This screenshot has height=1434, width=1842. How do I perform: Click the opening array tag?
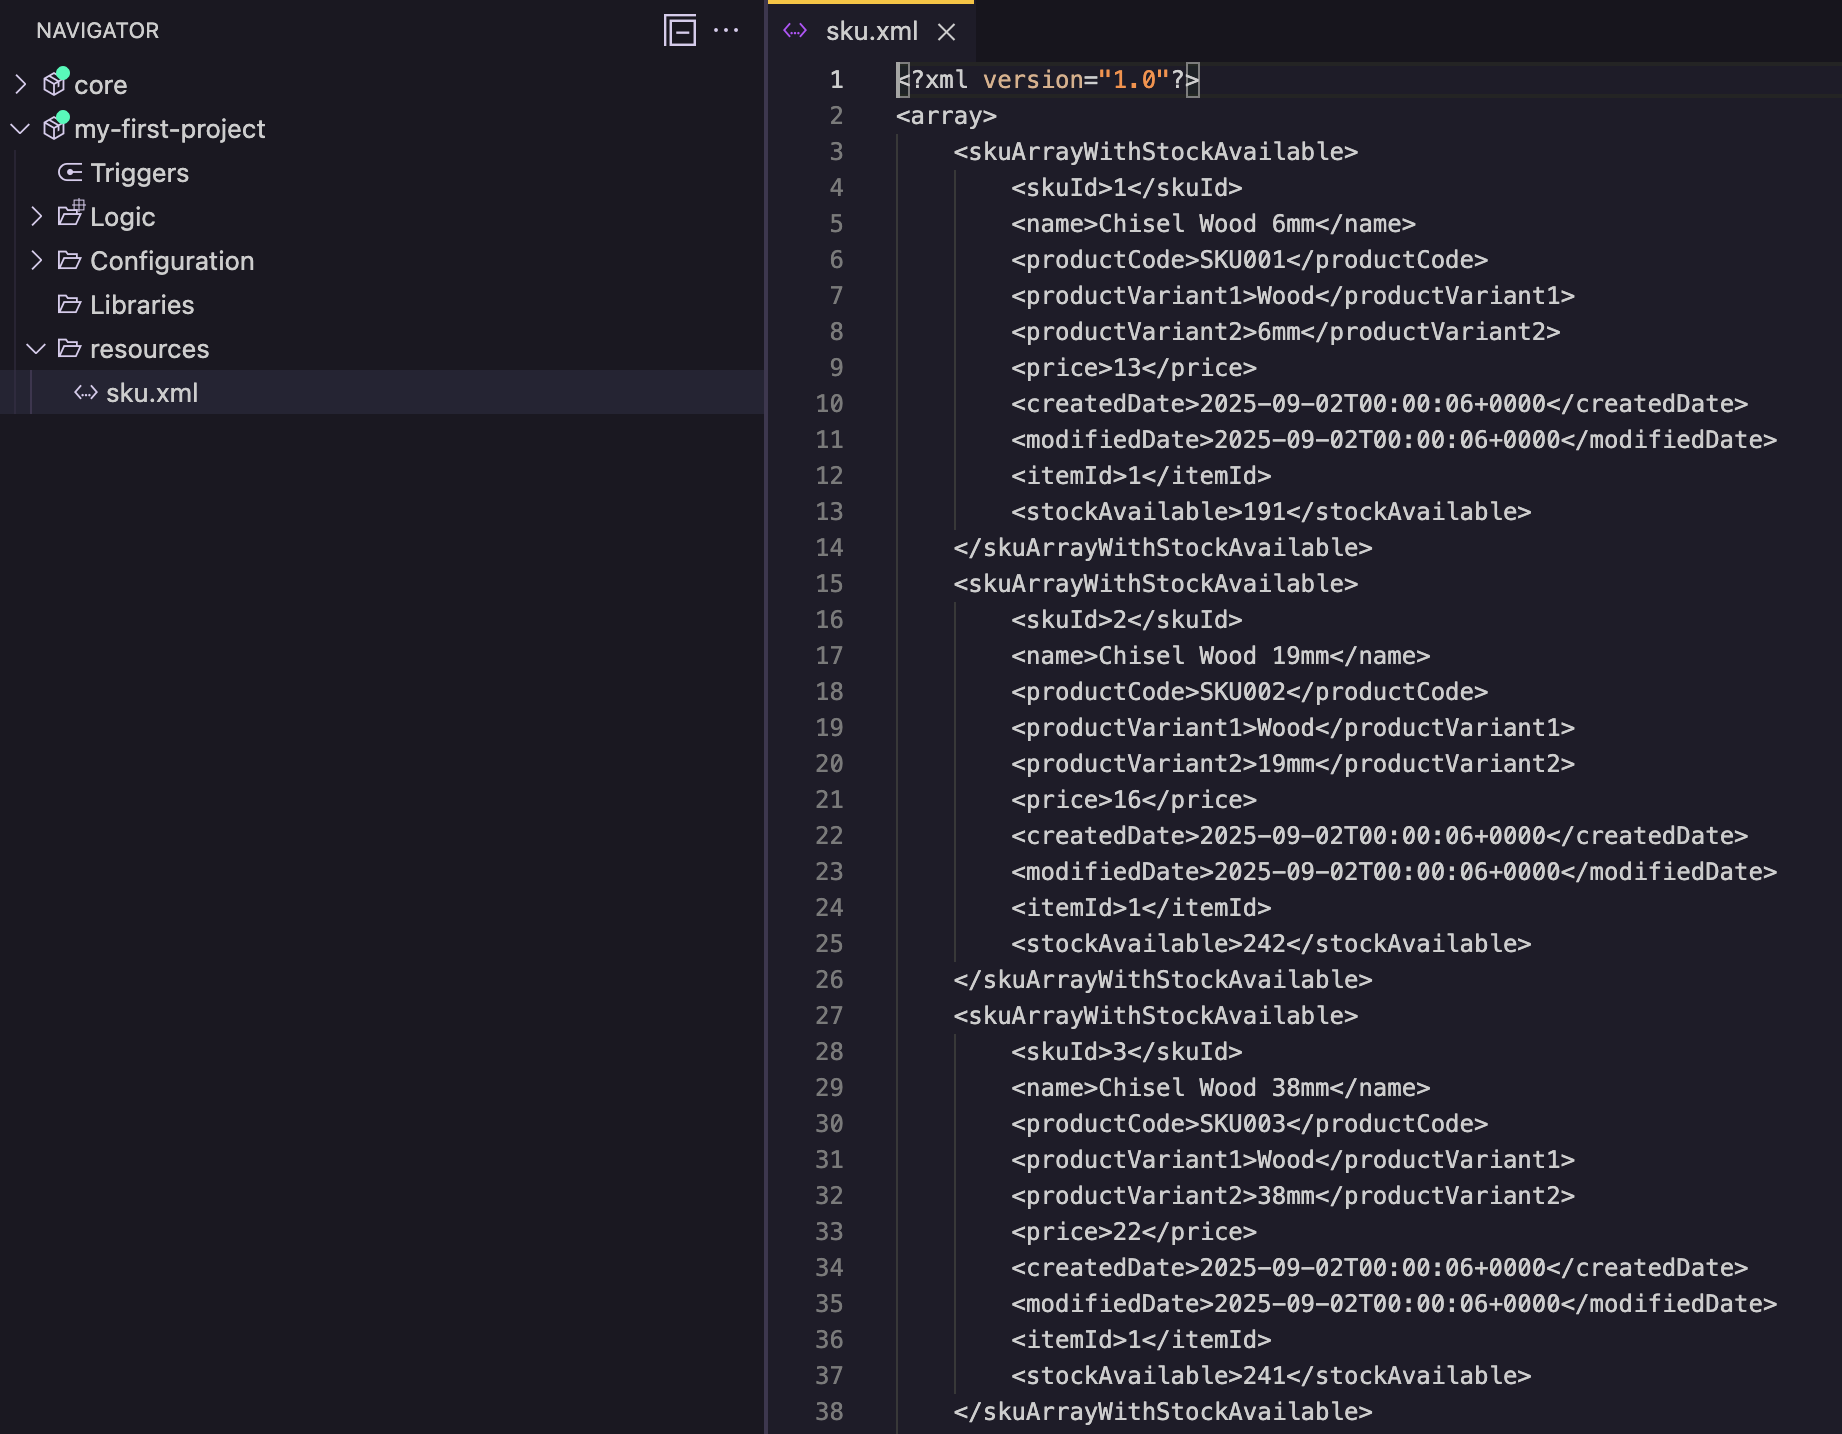pyautogui.click(x=946, y=115)
